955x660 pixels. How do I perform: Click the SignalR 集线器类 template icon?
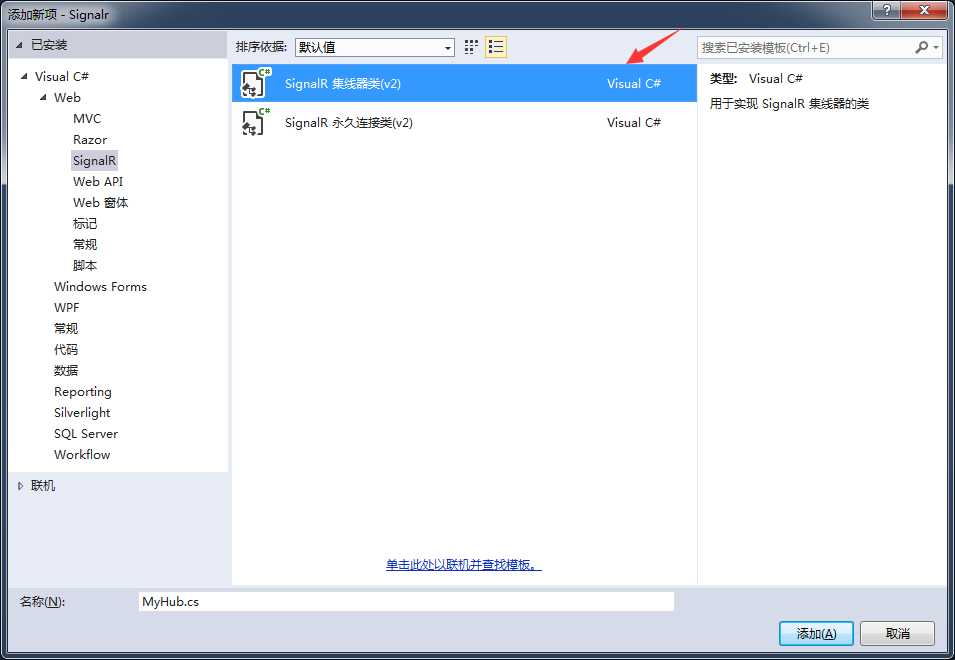(x=255, y=83)
